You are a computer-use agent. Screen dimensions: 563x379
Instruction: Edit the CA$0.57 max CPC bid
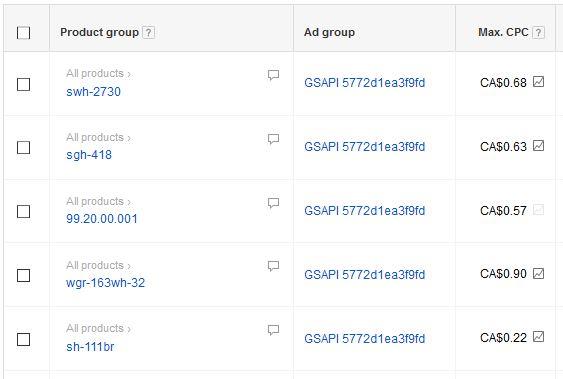[503, 211]
